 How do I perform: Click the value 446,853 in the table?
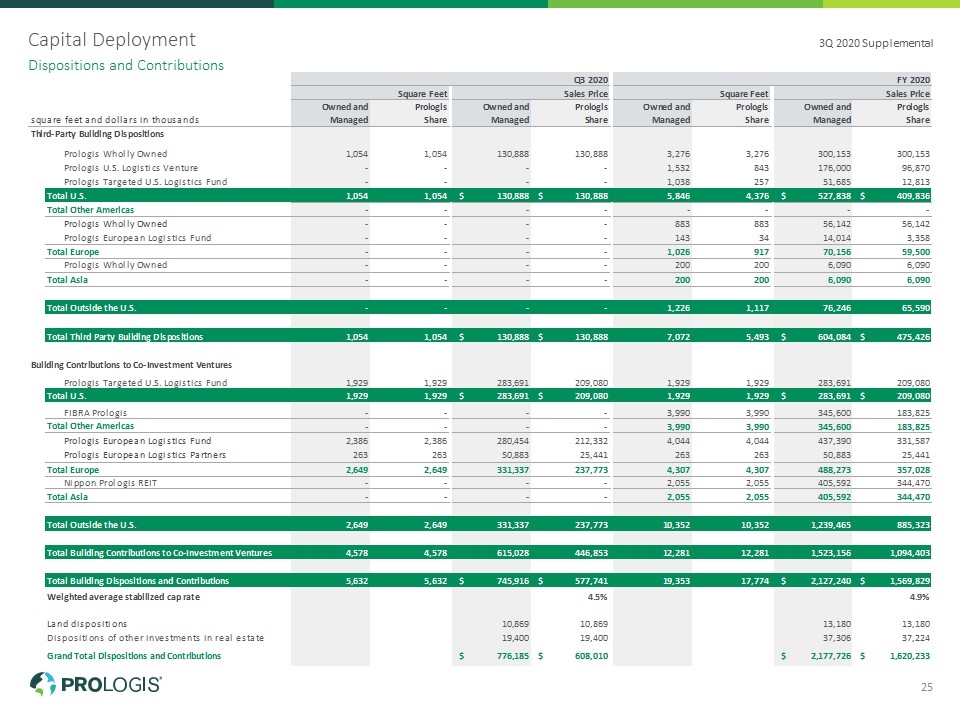(591, 553)
